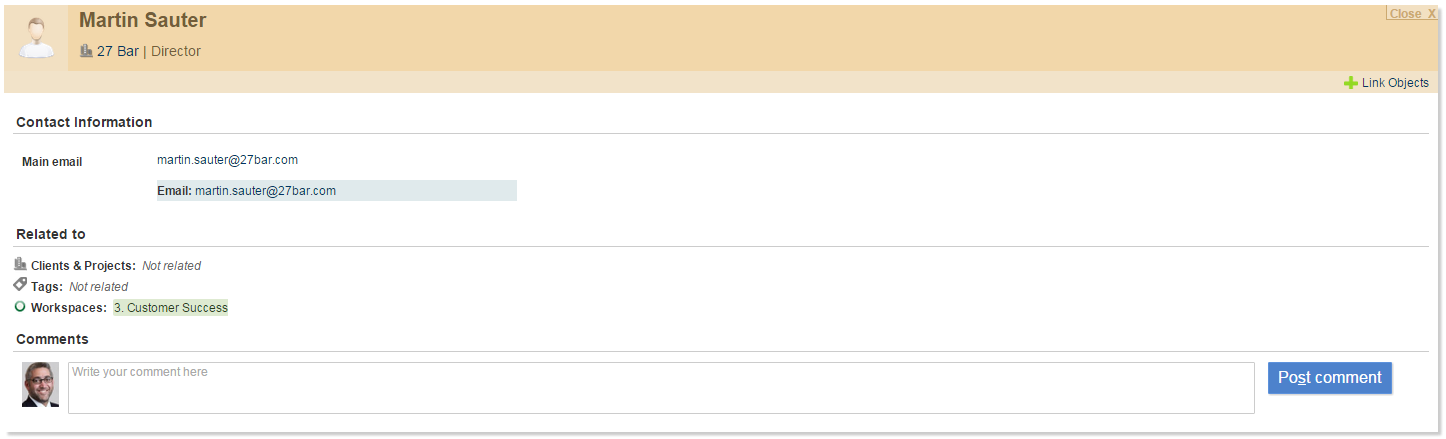Click the main email address value
1446x439 pixels.
[227, 160]
